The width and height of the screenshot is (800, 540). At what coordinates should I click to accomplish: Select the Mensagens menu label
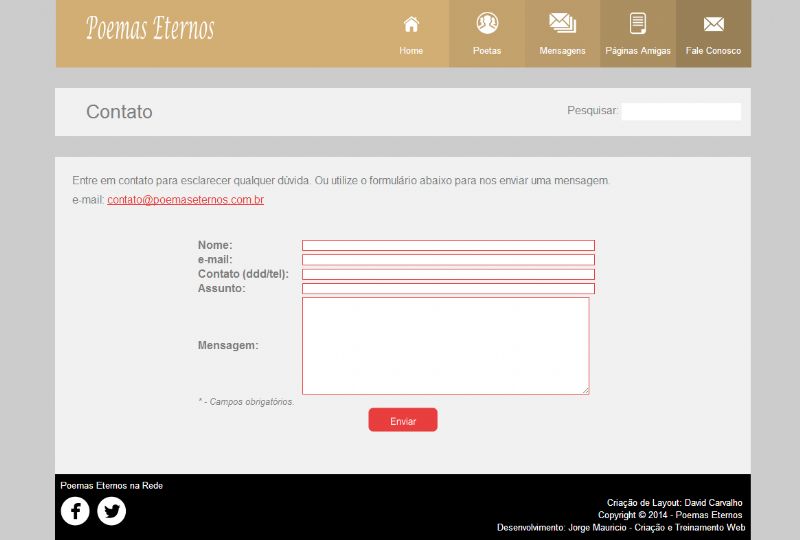(x=562, y=51)
